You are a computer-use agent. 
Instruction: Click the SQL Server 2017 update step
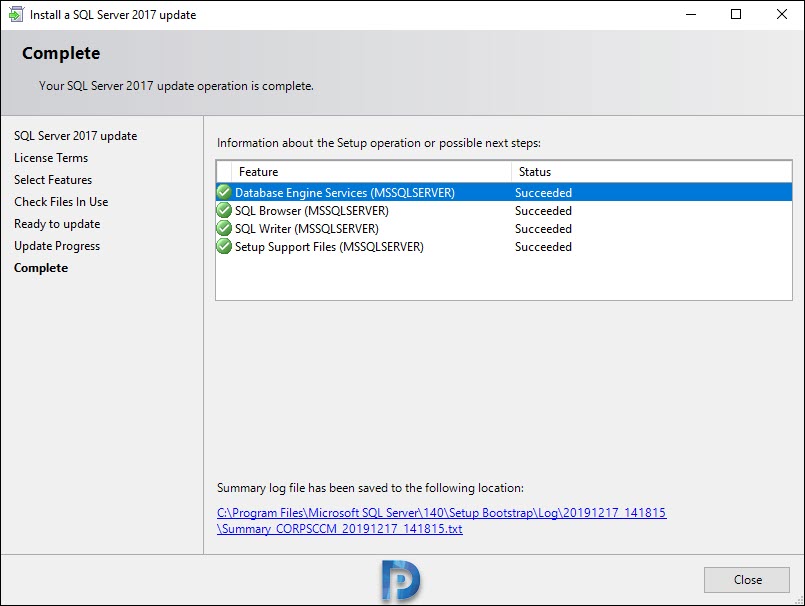(75, 136)
